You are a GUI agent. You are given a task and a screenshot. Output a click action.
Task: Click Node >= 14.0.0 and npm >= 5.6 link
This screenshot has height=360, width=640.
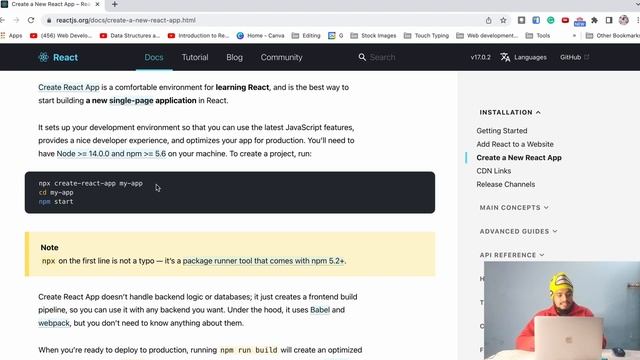coord(111,153)
